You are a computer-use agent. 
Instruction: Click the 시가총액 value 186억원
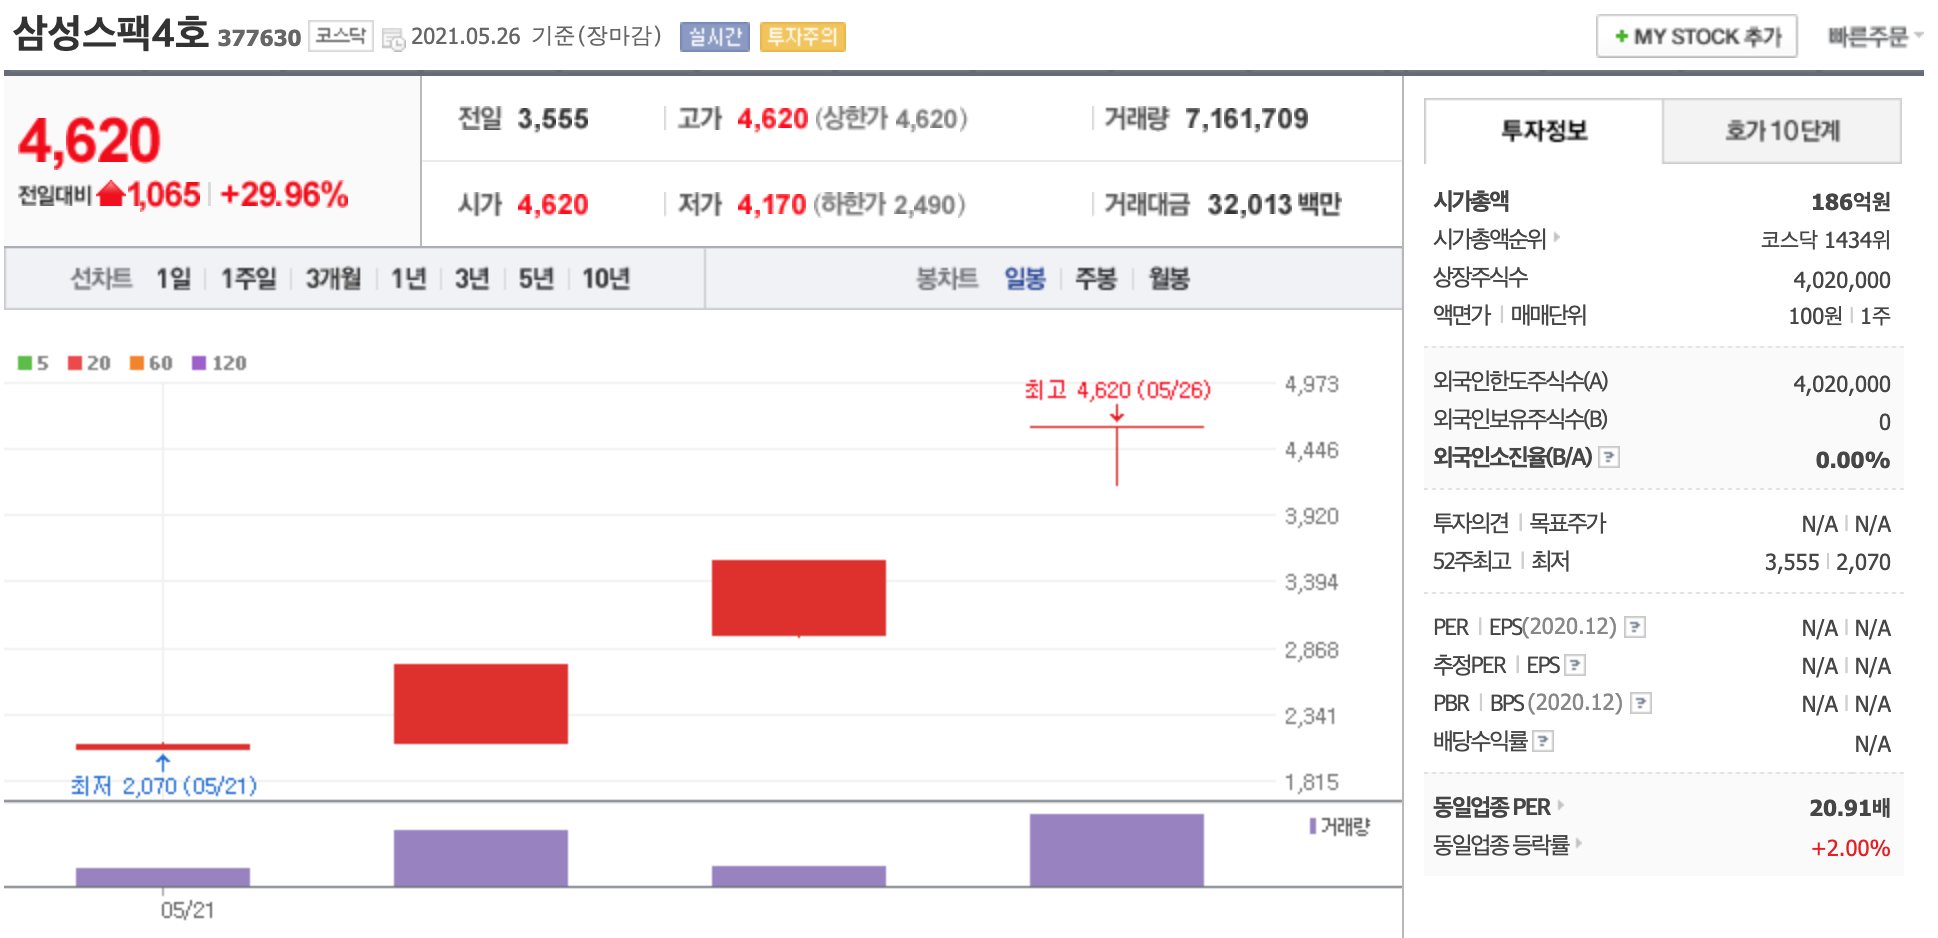click(x=1850, y=202)
